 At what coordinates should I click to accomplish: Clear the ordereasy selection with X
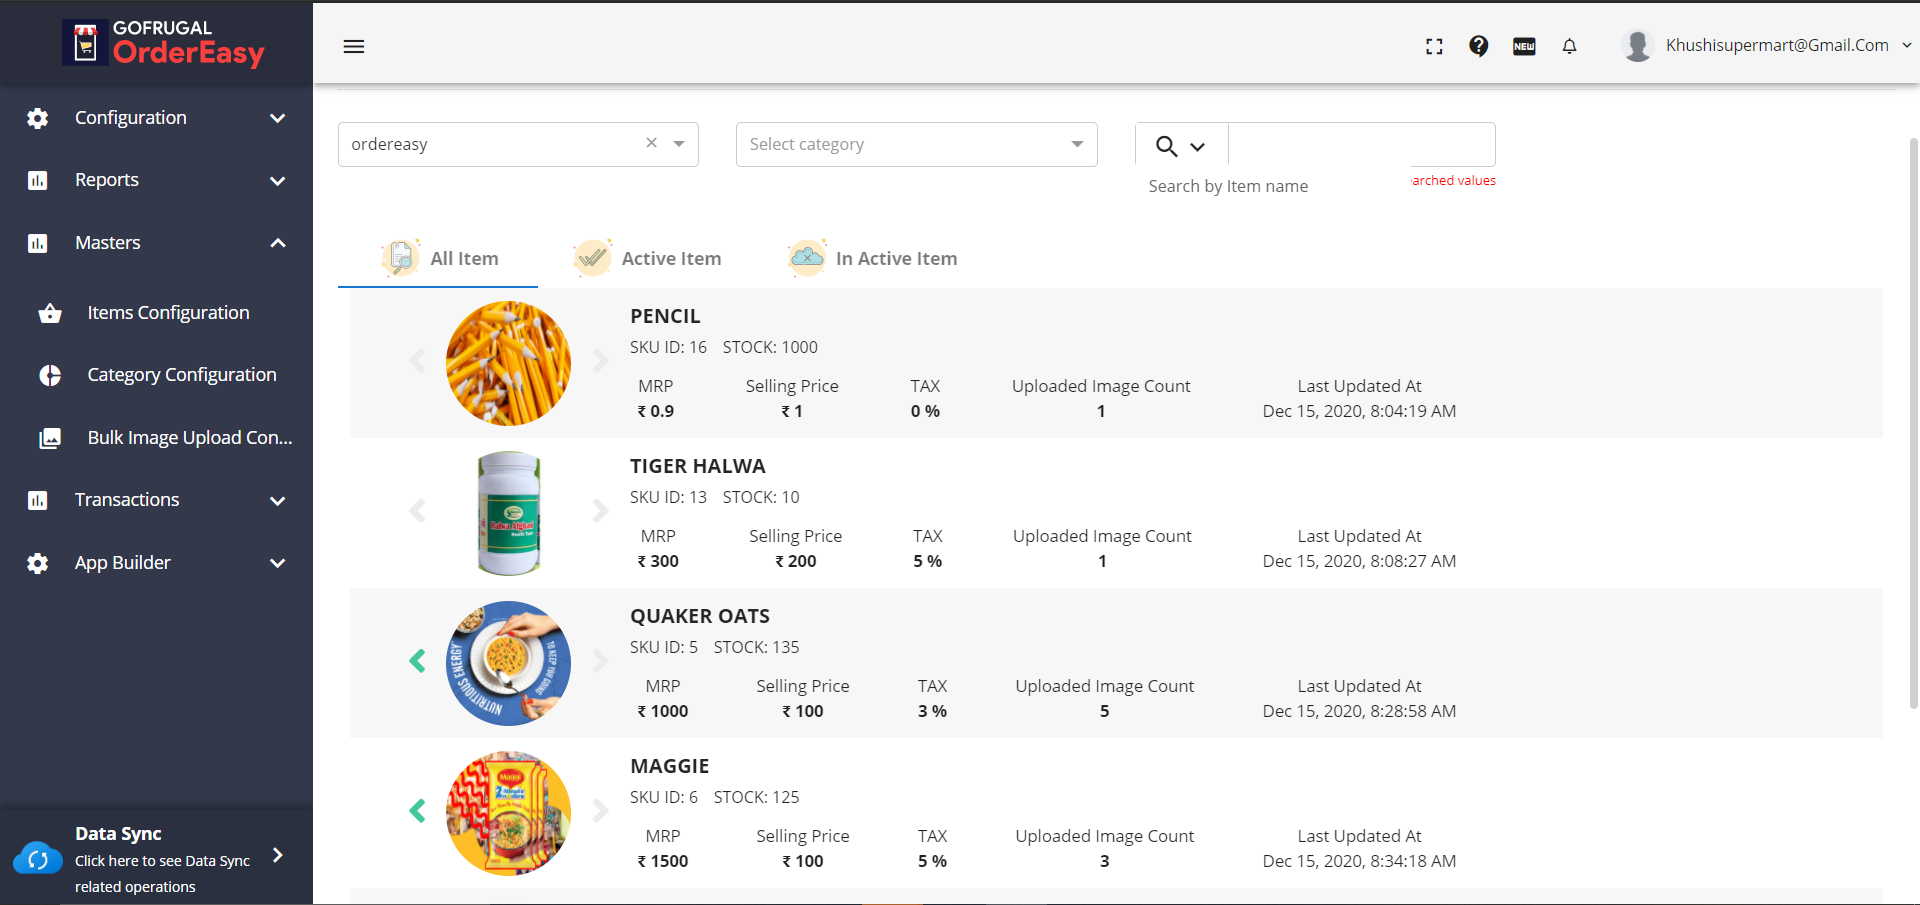[x=651, y=143]
